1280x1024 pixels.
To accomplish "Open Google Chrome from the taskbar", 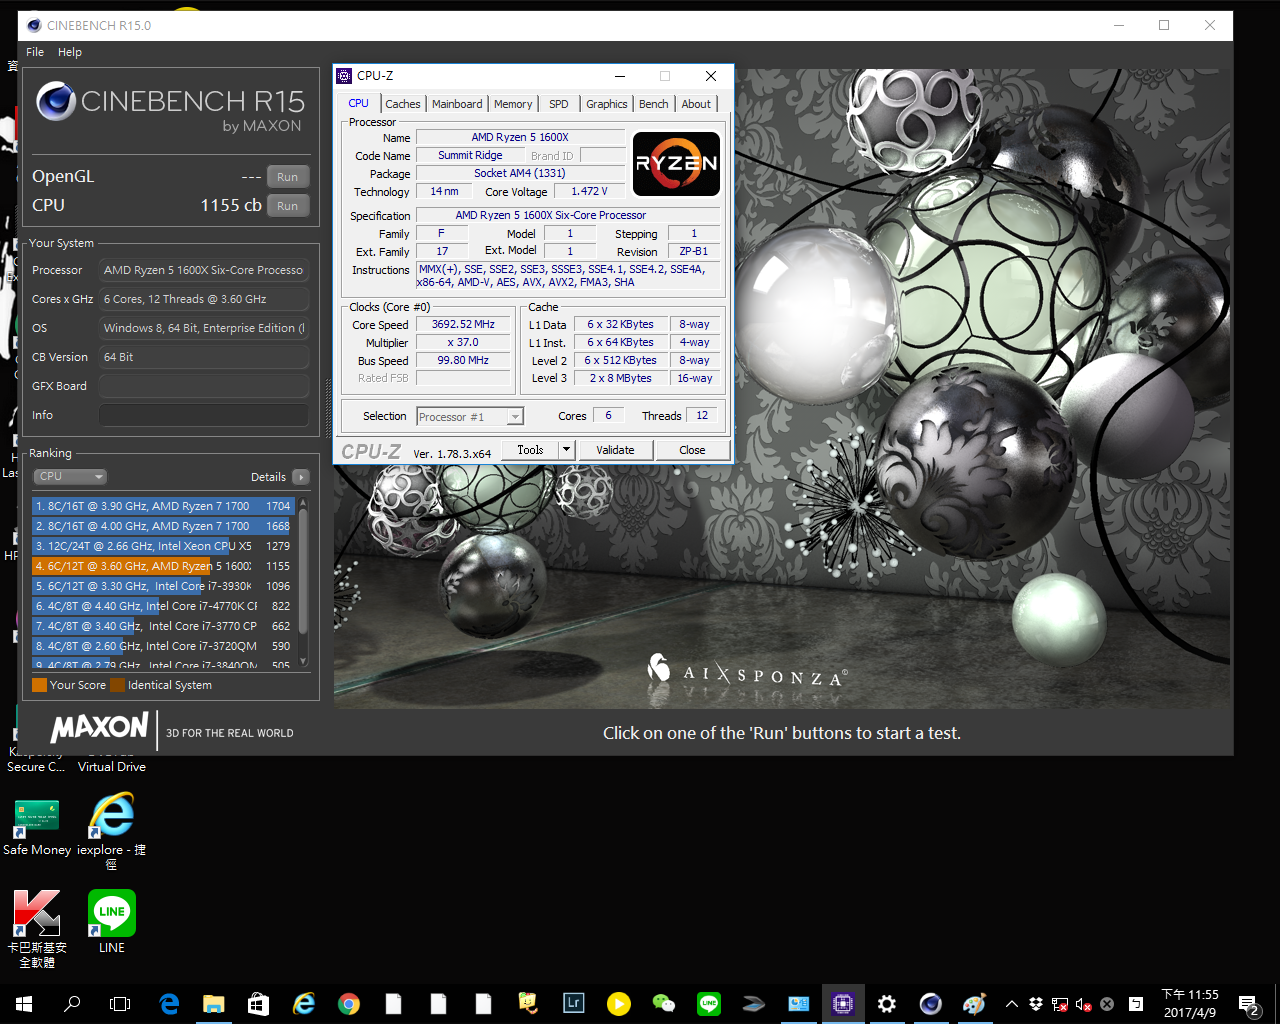I will (349, 1004).
